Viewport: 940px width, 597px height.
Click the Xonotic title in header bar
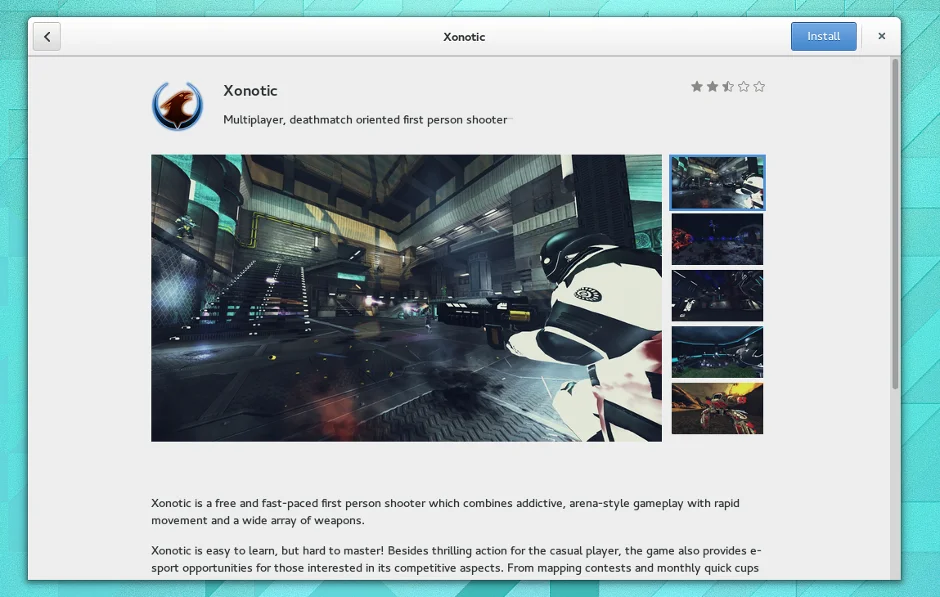click(x=464, y=37)
